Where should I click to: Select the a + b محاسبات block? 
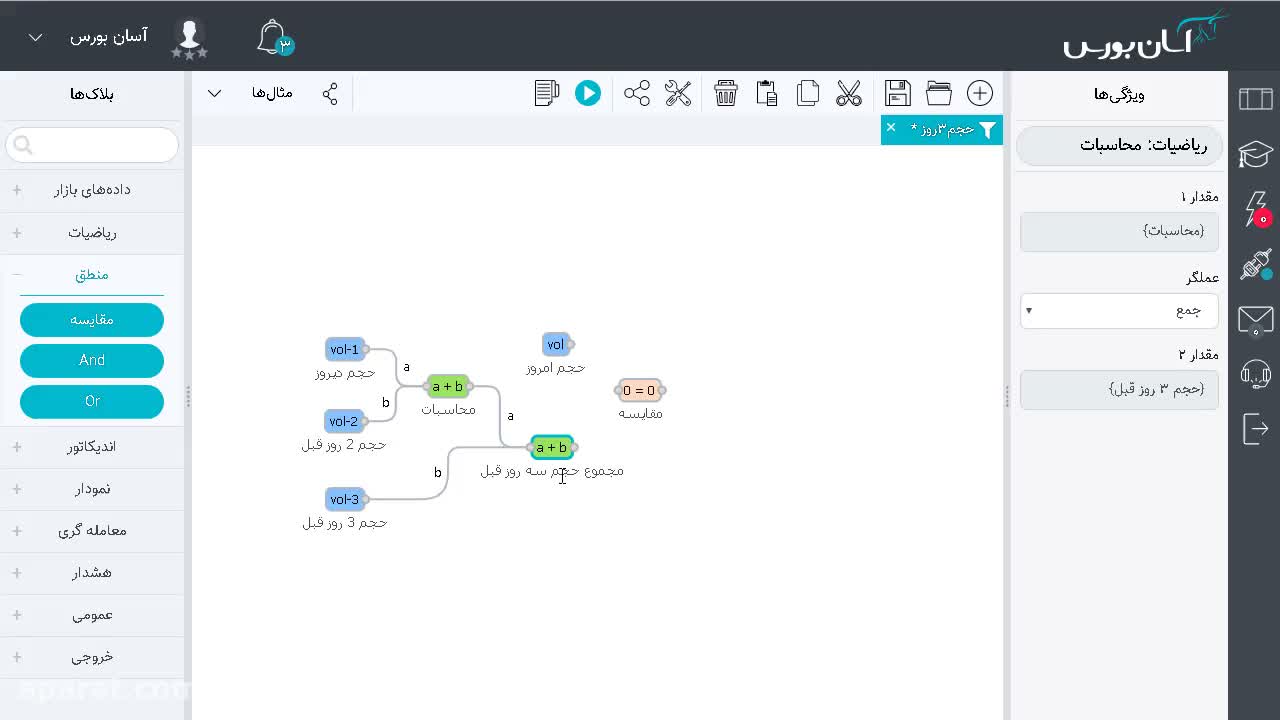(447, 386)
